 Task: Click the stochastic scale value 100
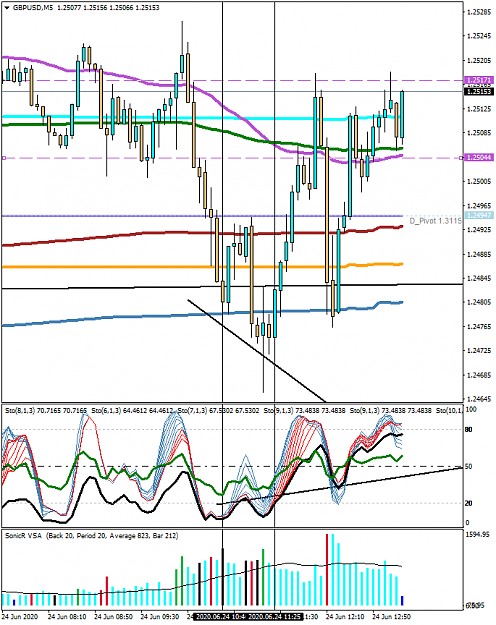471,410
